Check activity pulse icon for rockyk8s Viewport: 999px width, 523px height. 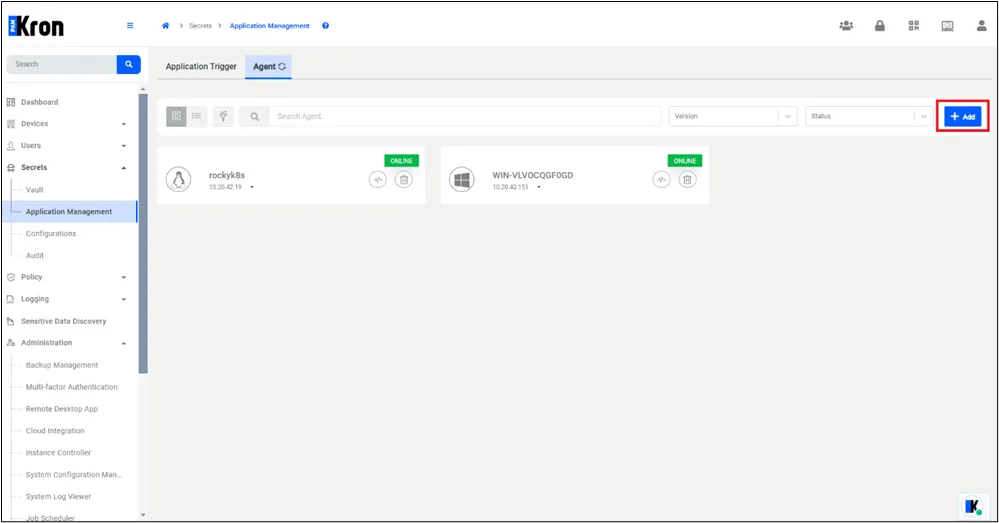378,180
